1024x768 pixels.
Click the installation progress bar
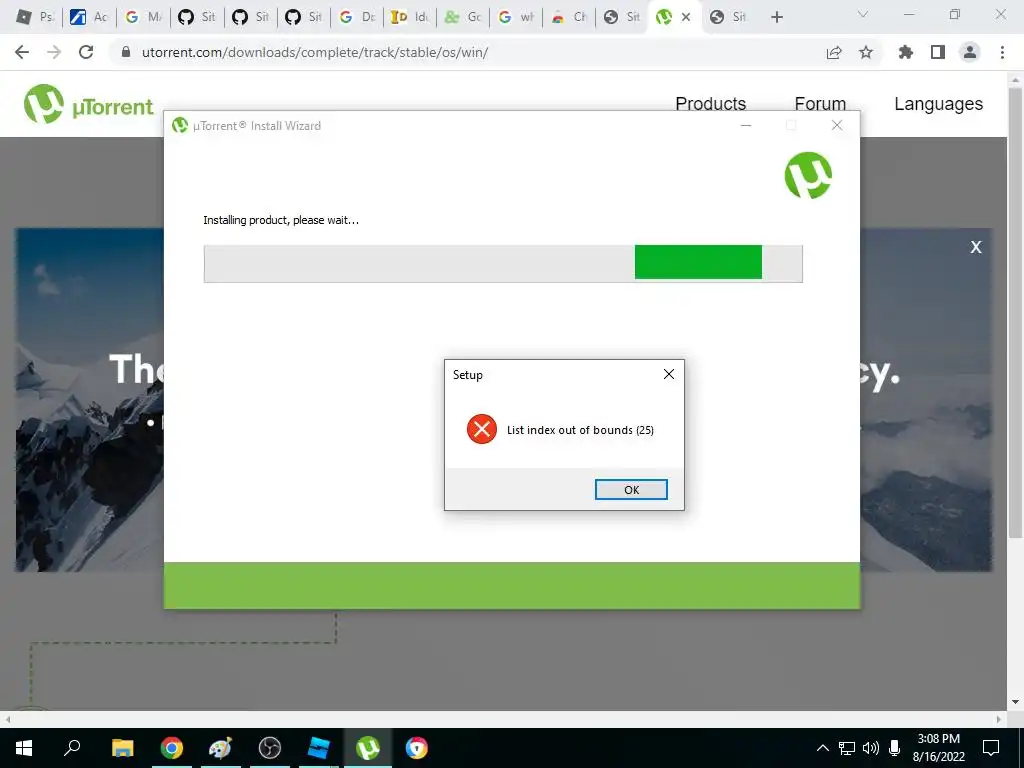(x=503, y=263)
